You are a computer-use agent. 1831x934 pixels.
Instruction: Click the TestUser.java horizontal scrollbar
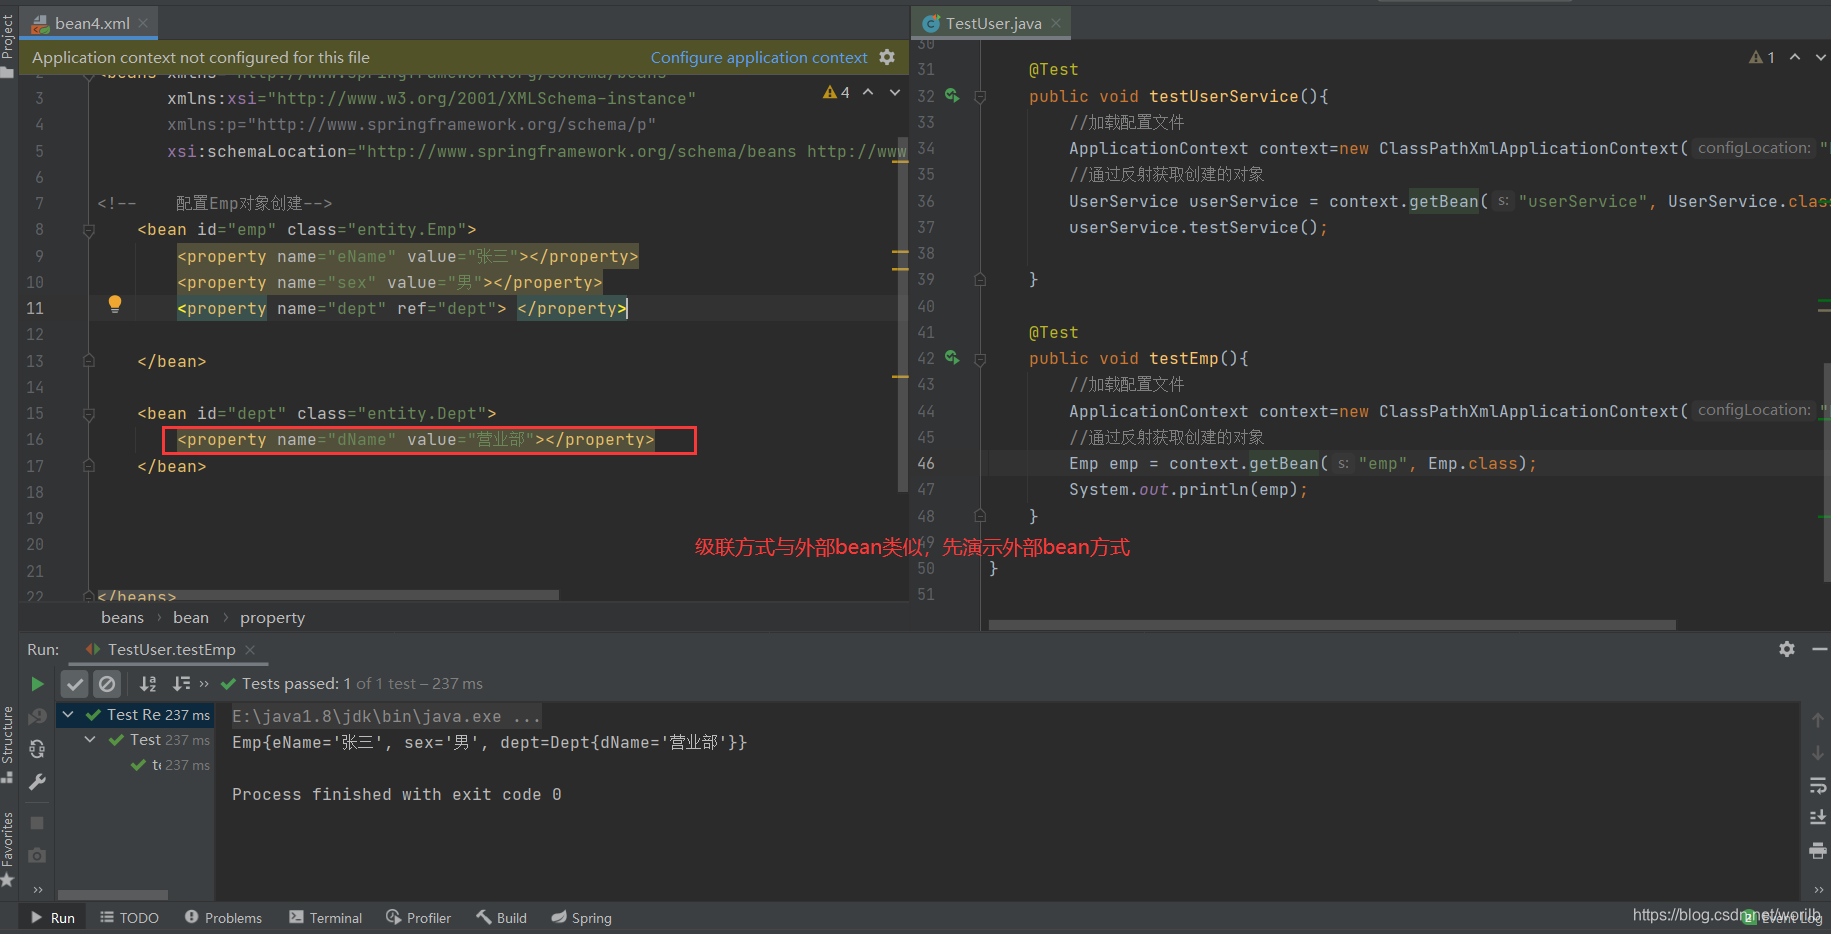tap(1332, 625)
